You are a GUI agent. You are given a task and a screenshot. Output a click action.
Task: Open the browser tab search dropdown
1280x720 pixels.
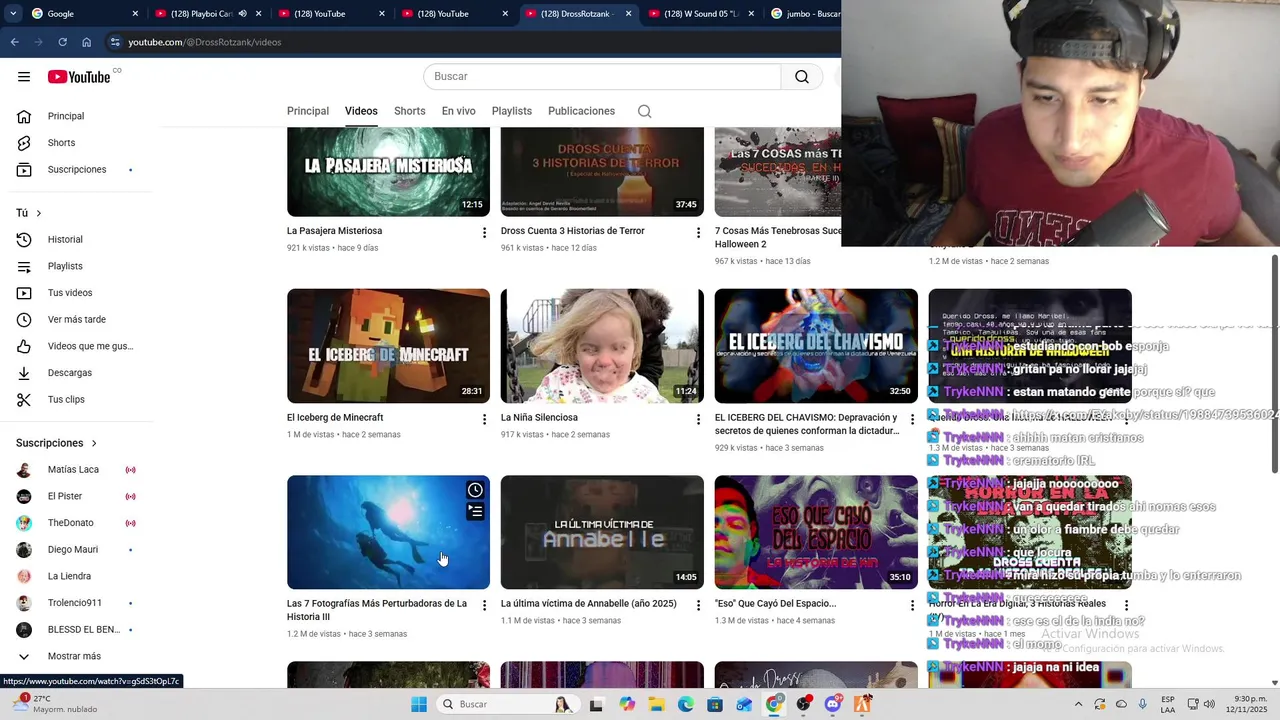(x=12, y=14)
